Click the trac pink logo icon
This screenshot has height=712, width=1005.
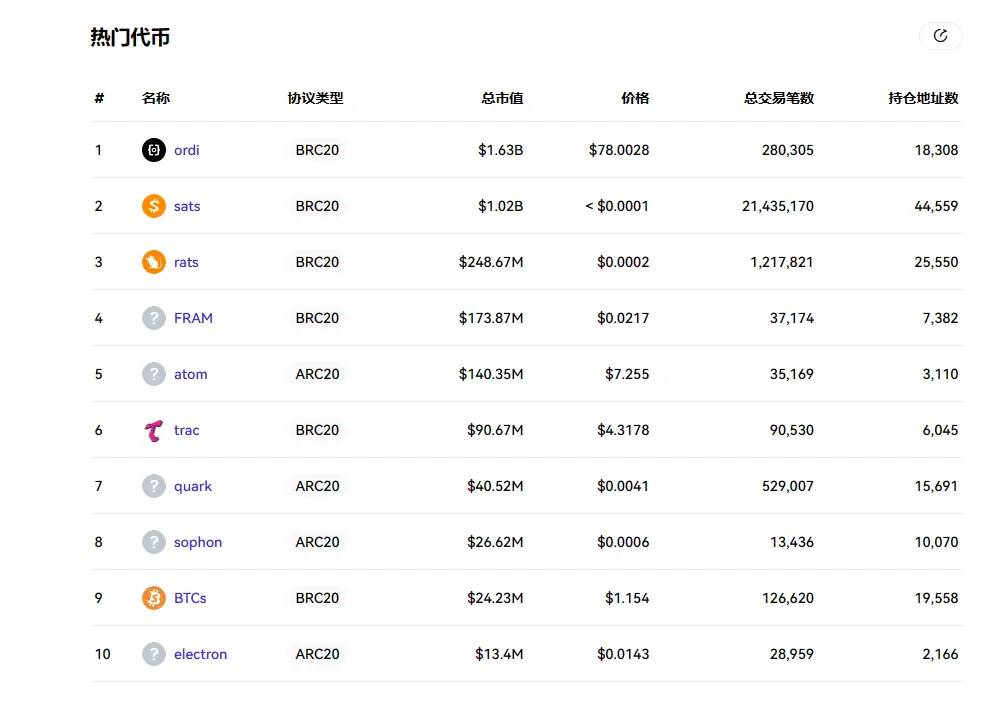tap(154, 430)
